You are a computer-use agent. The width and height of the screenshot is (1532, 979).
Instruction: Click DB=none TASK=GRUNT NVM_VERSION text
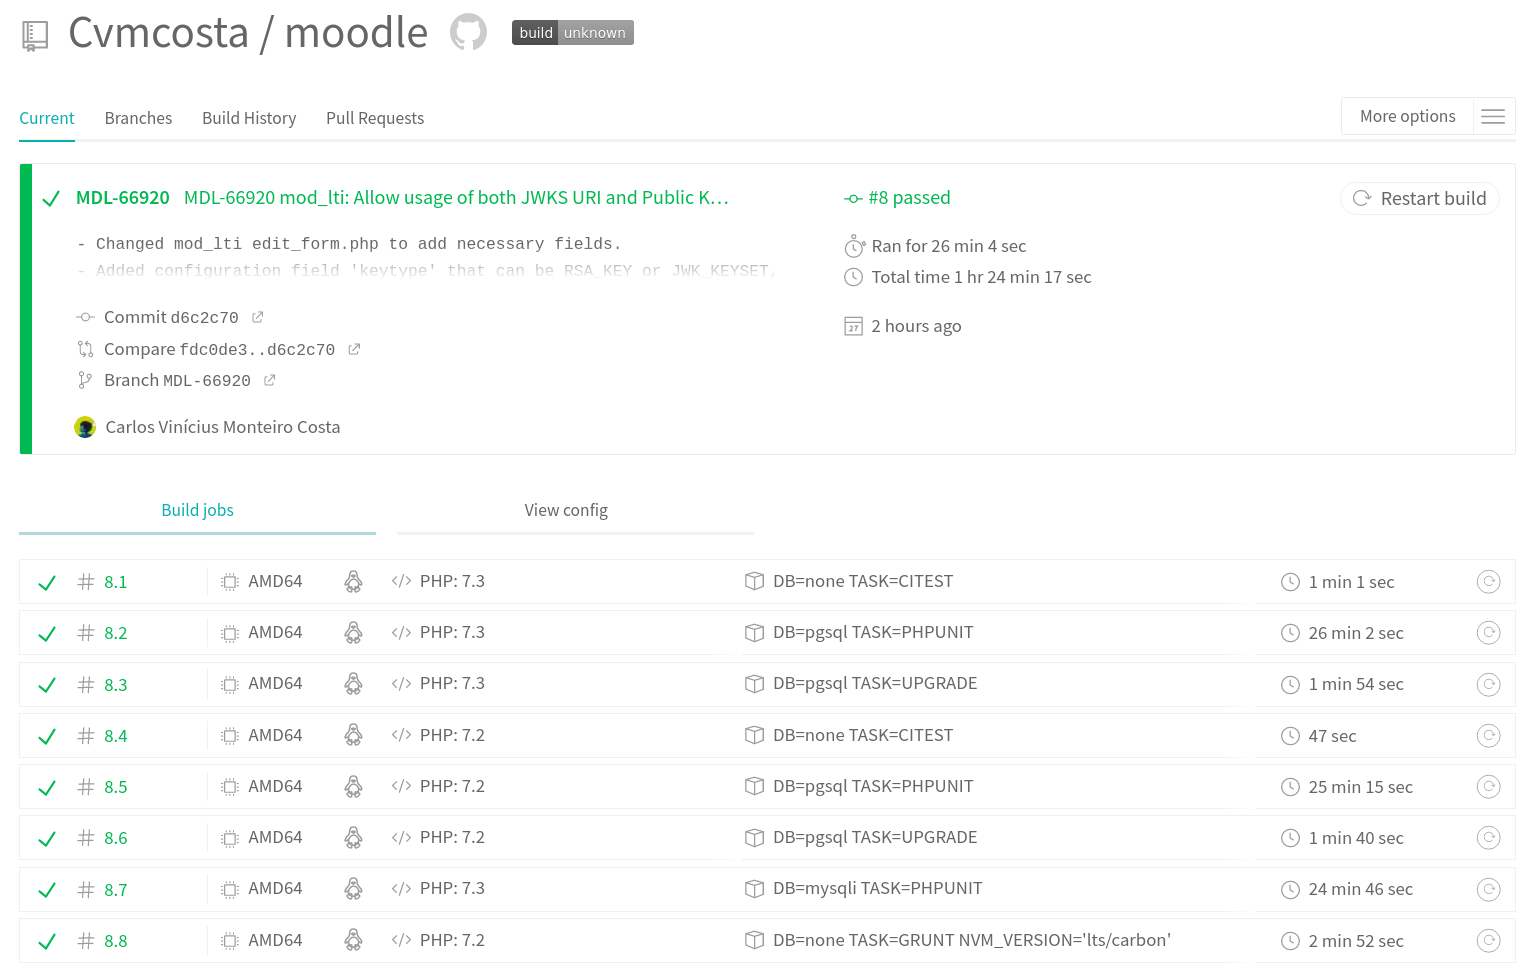(x=972, y=940)
